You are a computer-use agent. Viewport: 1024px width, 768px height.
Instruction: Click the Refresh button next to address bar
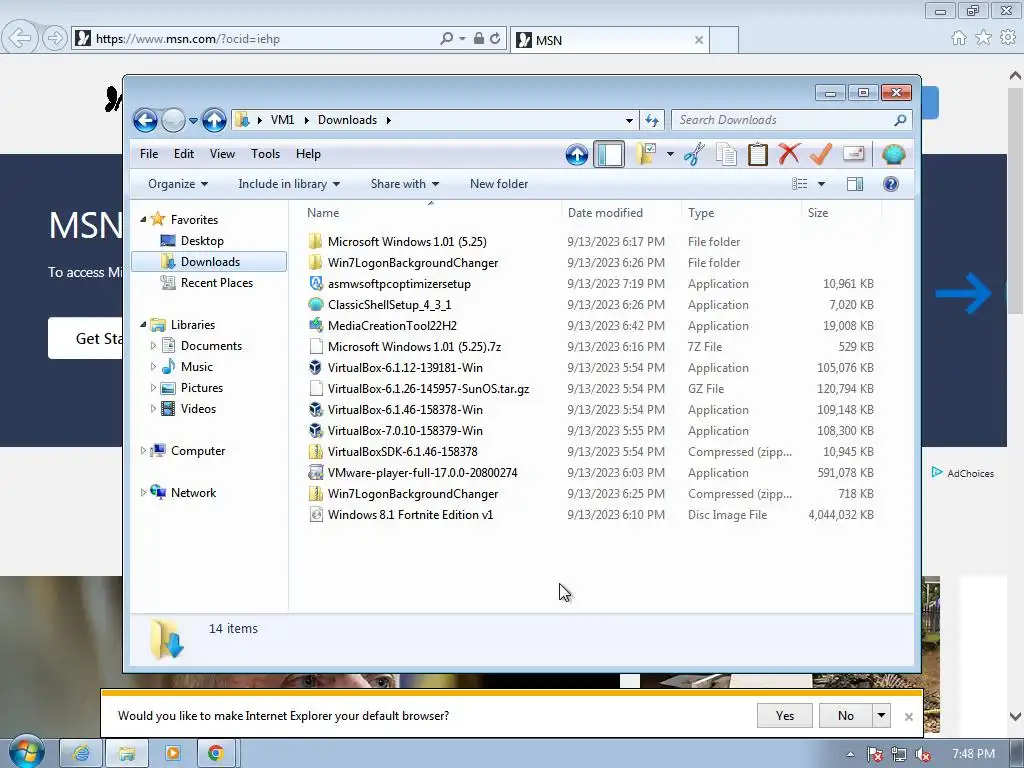pos(652,120)
